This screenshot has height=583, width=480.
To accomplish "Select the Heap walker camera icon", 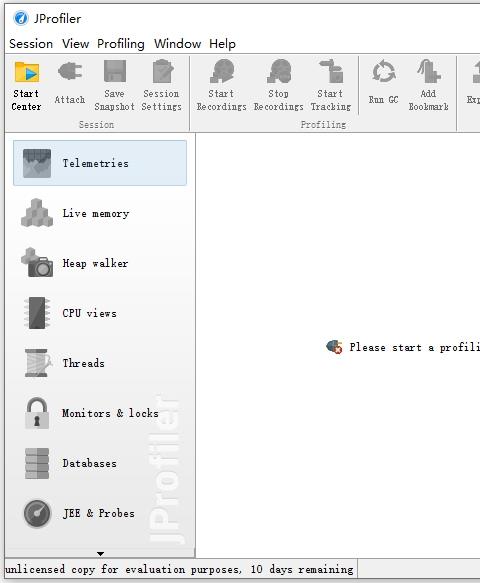I will click(x=36, y=263).
